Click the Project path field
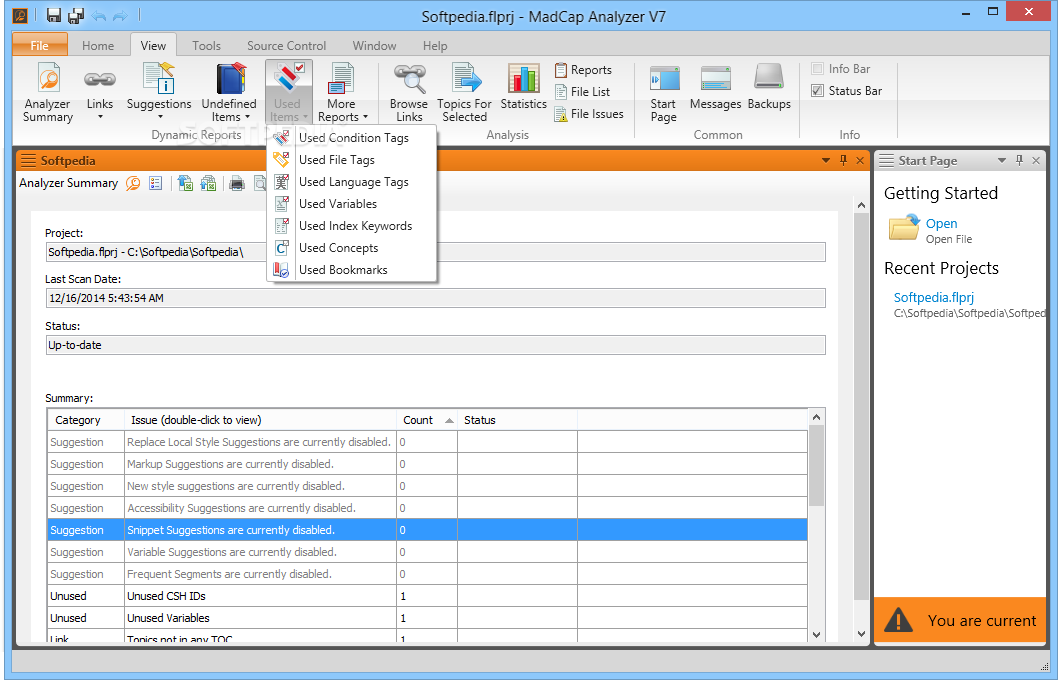Image resolution: width=1058 pixels, height=680 pixels. (435, 252)
